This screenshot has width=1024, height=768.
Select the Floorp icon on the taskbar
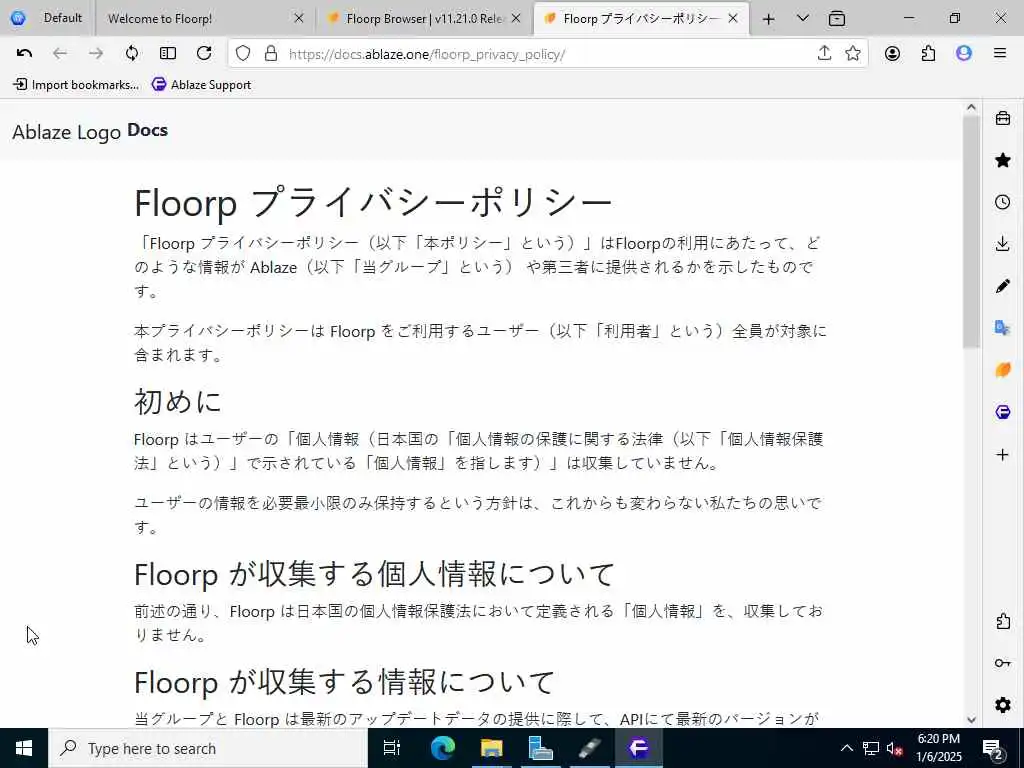click(x=638, y=748)
